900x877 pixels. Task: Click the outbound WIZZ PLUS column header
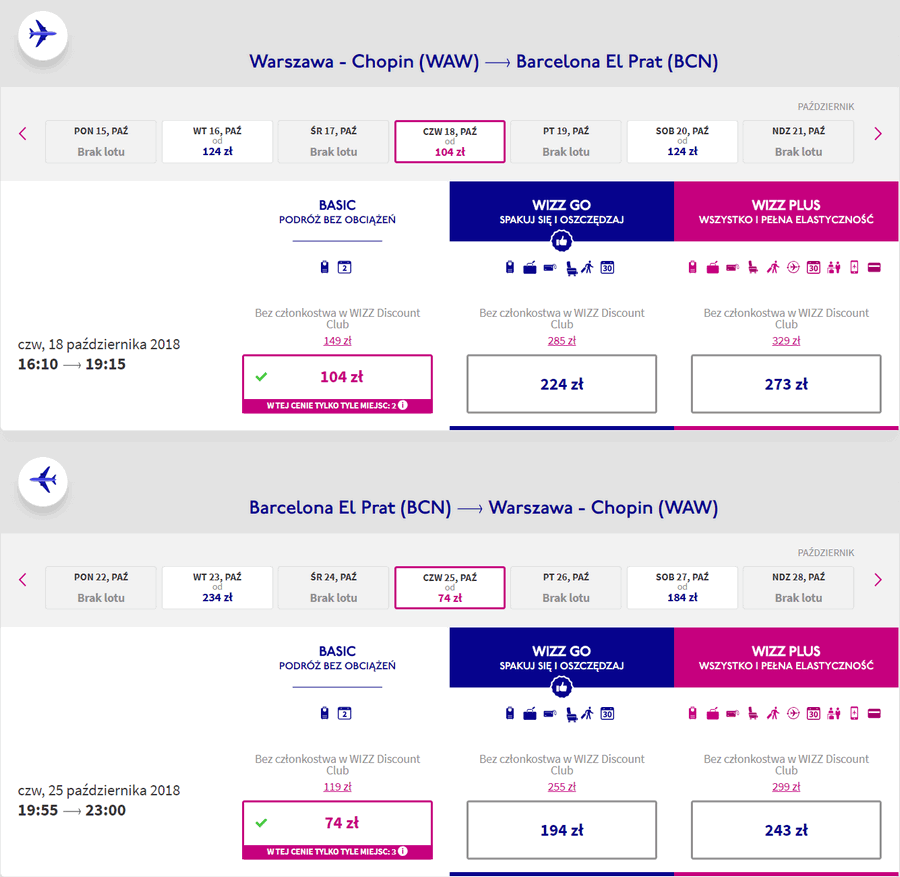[x=786, y=211]
